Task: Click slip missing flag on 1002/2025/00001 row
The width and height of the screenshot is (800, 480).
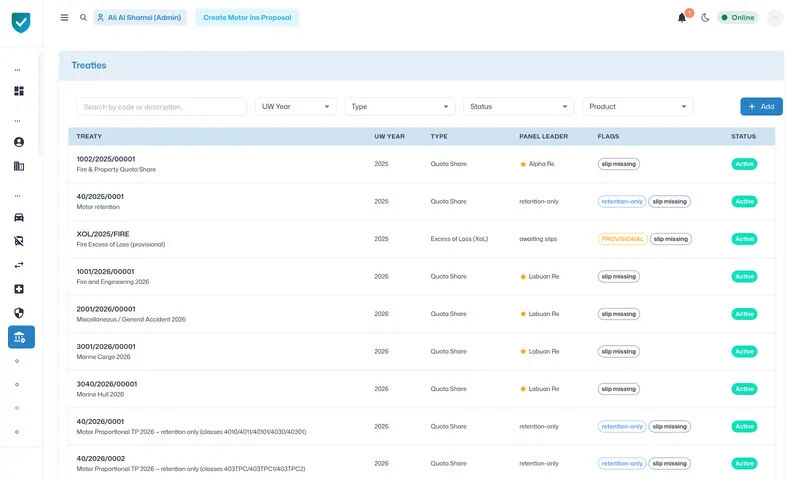Action: 618,164
